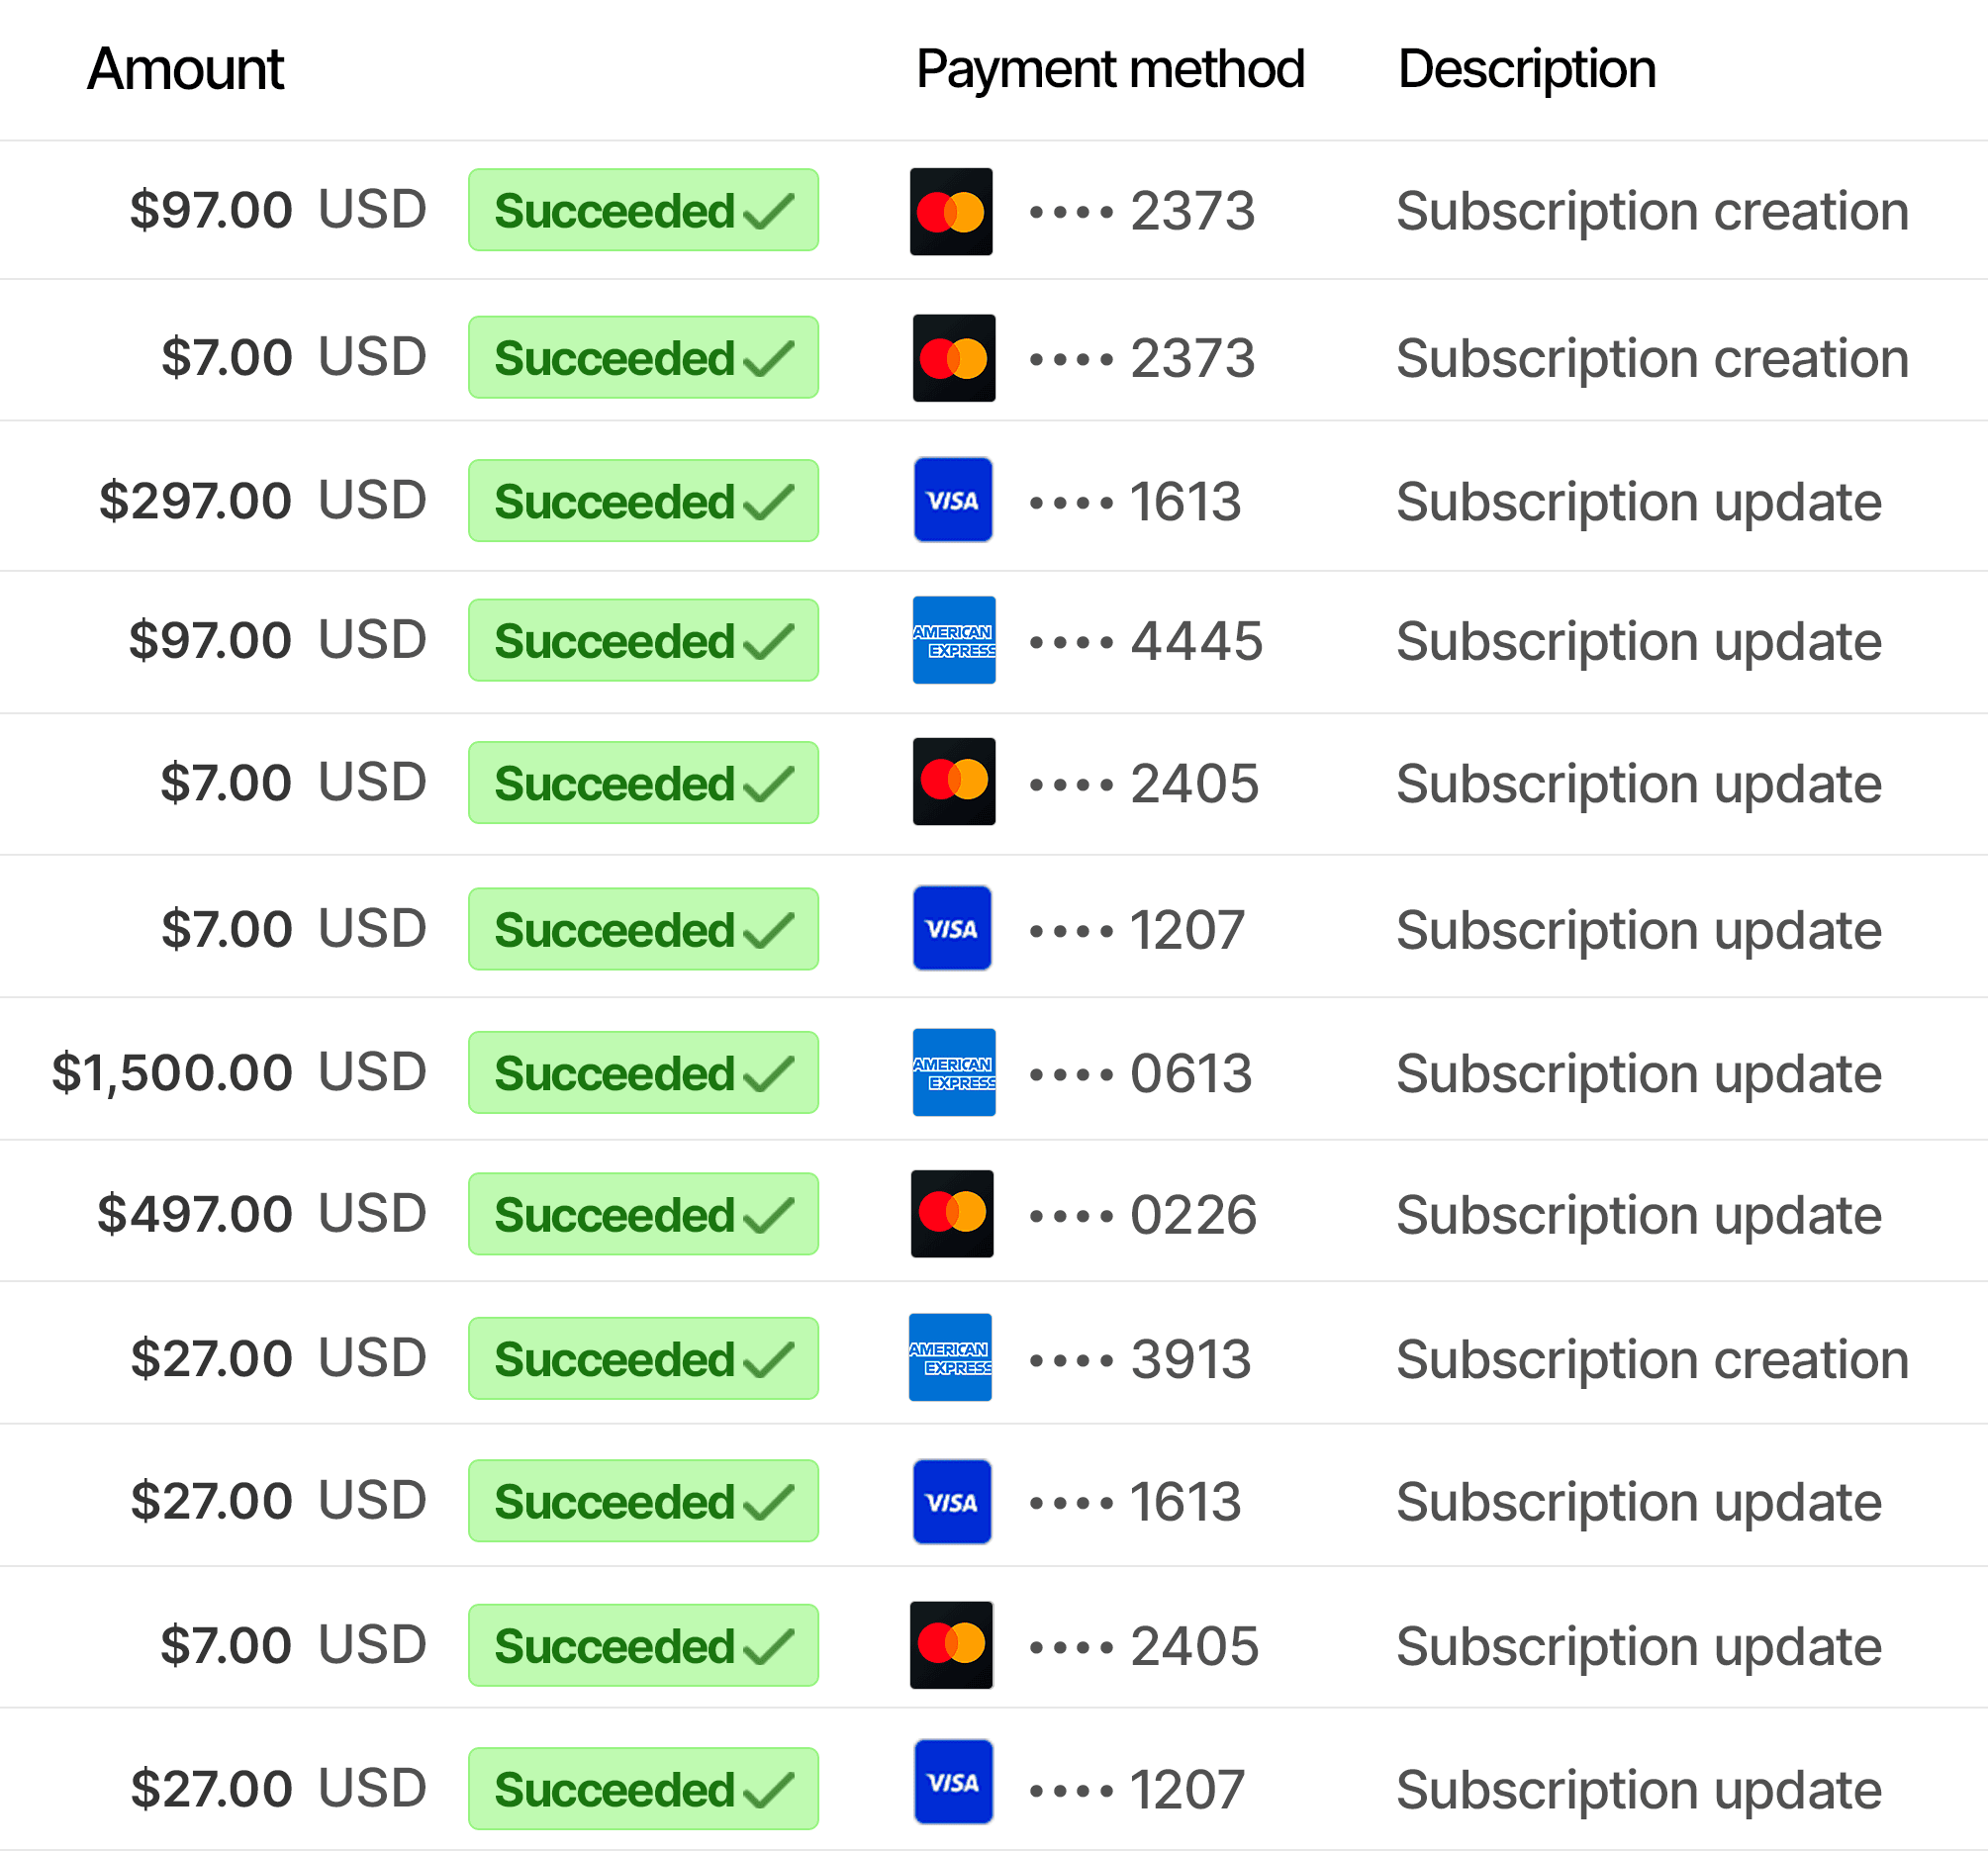Click Succeeded badge in the $1,500.00 row

pos(643,1072)
